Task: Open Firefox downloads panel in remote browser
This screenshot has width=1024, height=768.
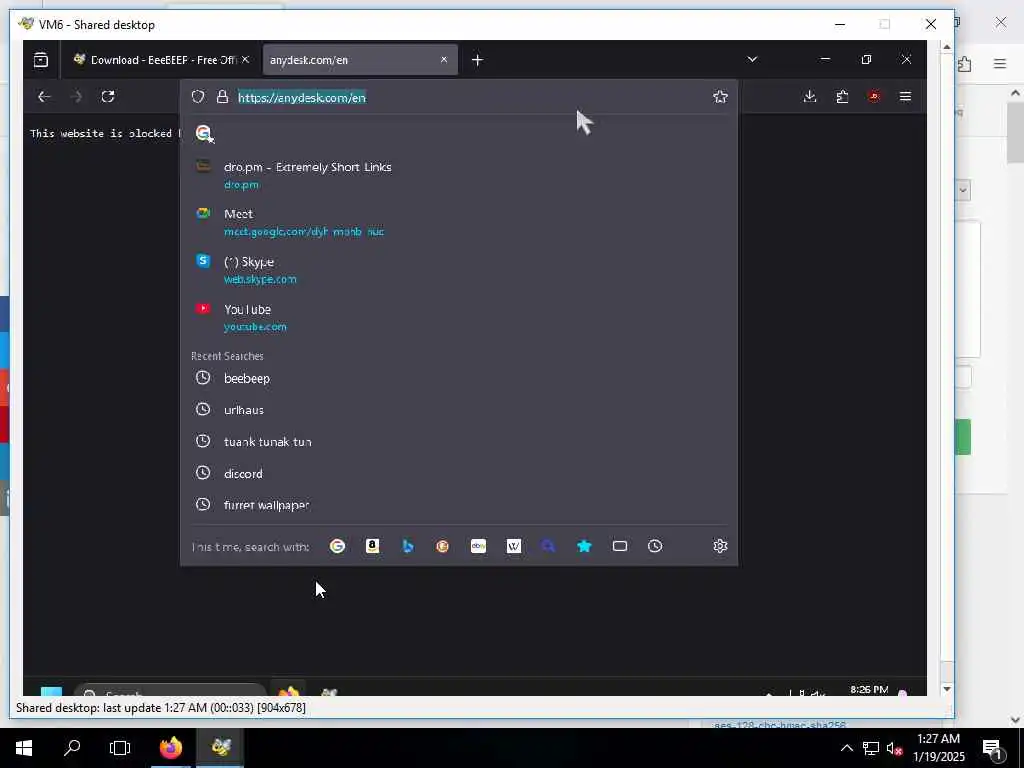Action: pyautogui.click(x=810, y=97)
